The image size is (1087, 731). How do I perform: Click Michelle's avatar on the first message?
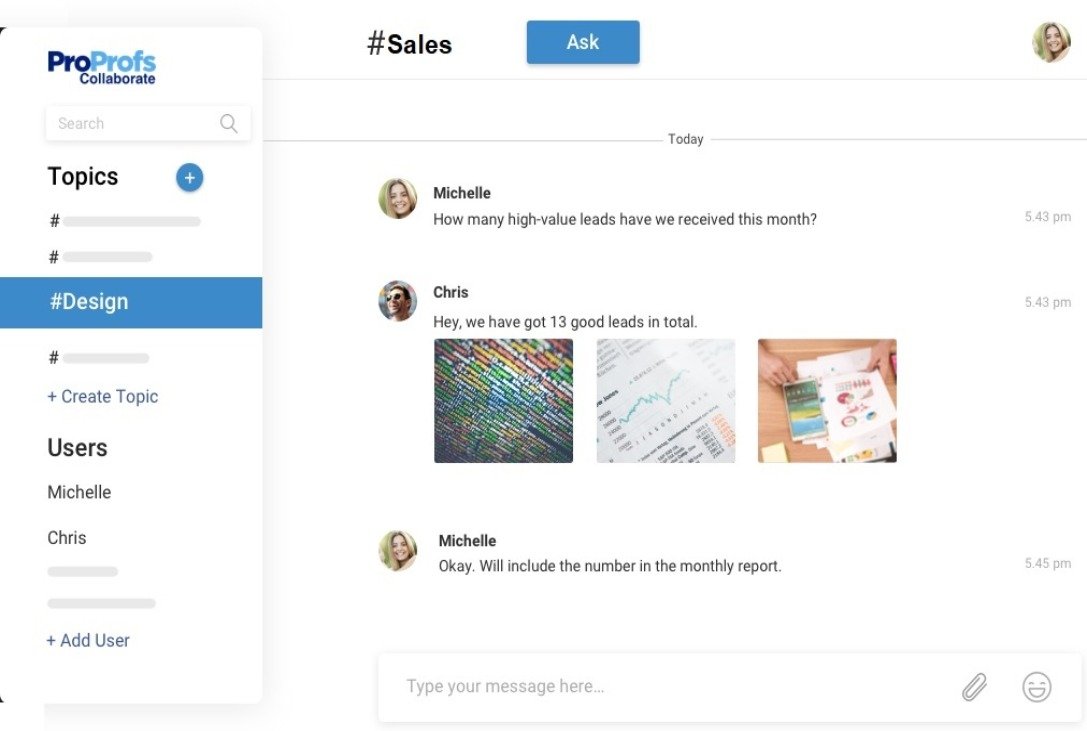click(397, 199)
